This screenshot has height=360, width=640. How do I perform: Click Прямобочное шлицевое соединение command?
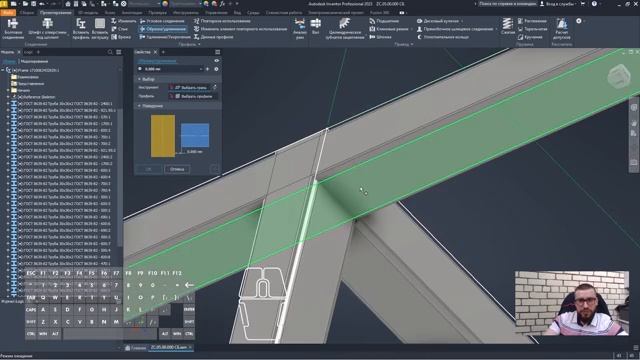(455, 29)
